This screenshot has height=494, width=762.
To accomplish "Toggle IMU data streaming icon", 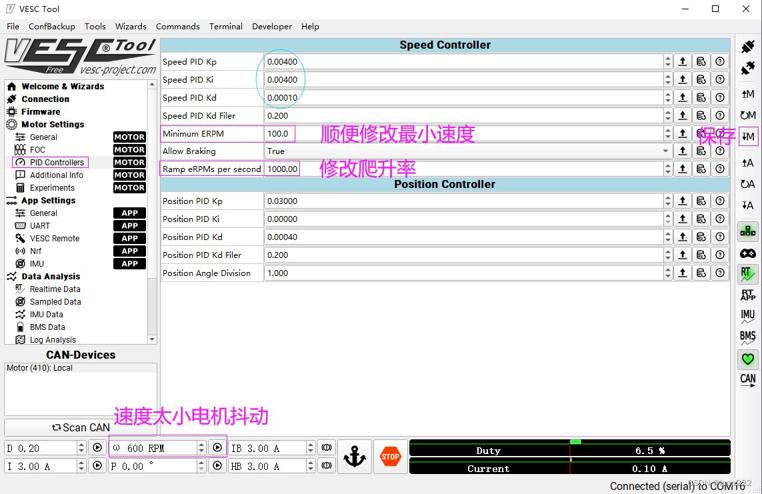I will pos(747,316).
